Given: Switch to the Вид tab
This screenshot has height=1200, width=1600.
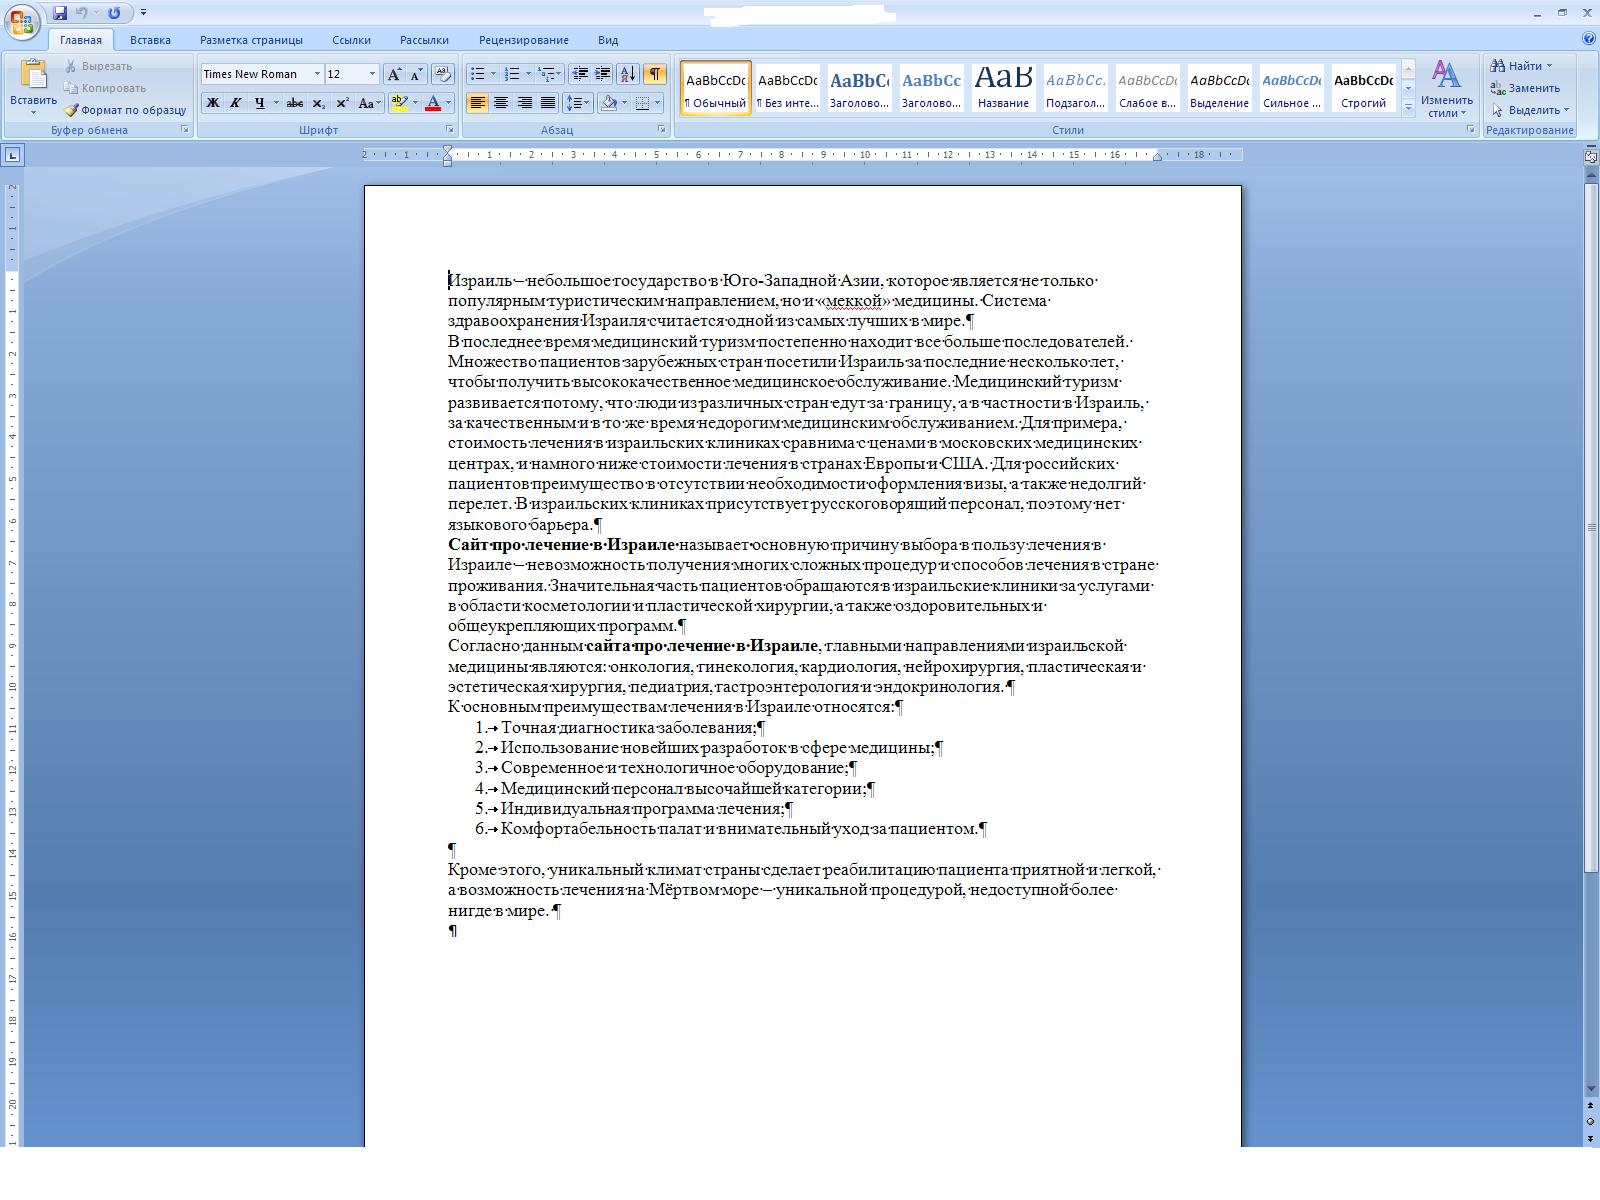Looking at the screenshot, I should (x=608, y=40).
